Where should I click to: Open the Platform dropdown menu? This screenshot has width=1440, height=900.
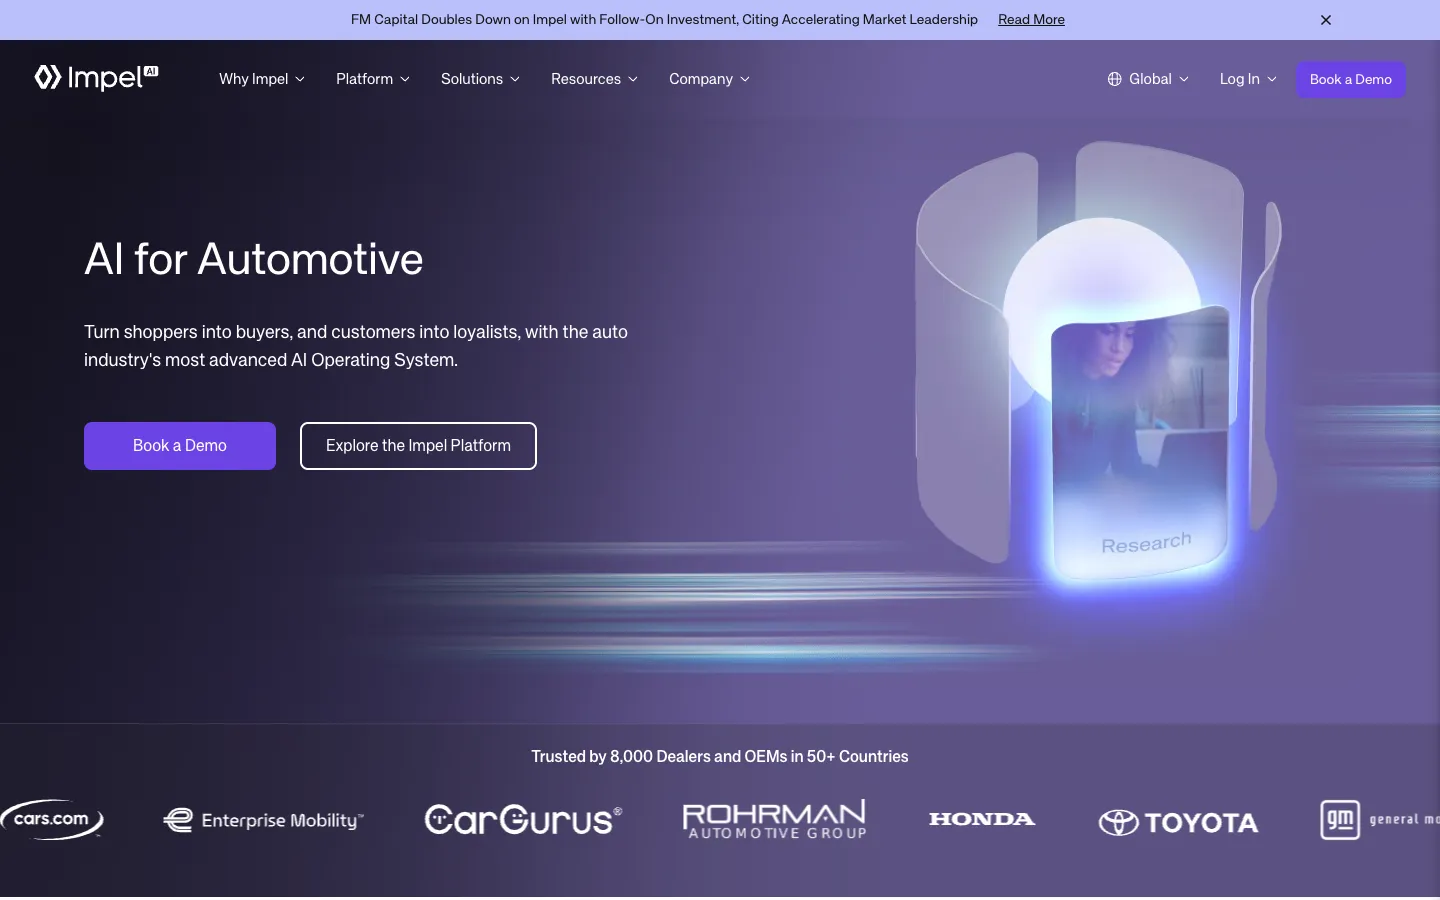point(373,79)
